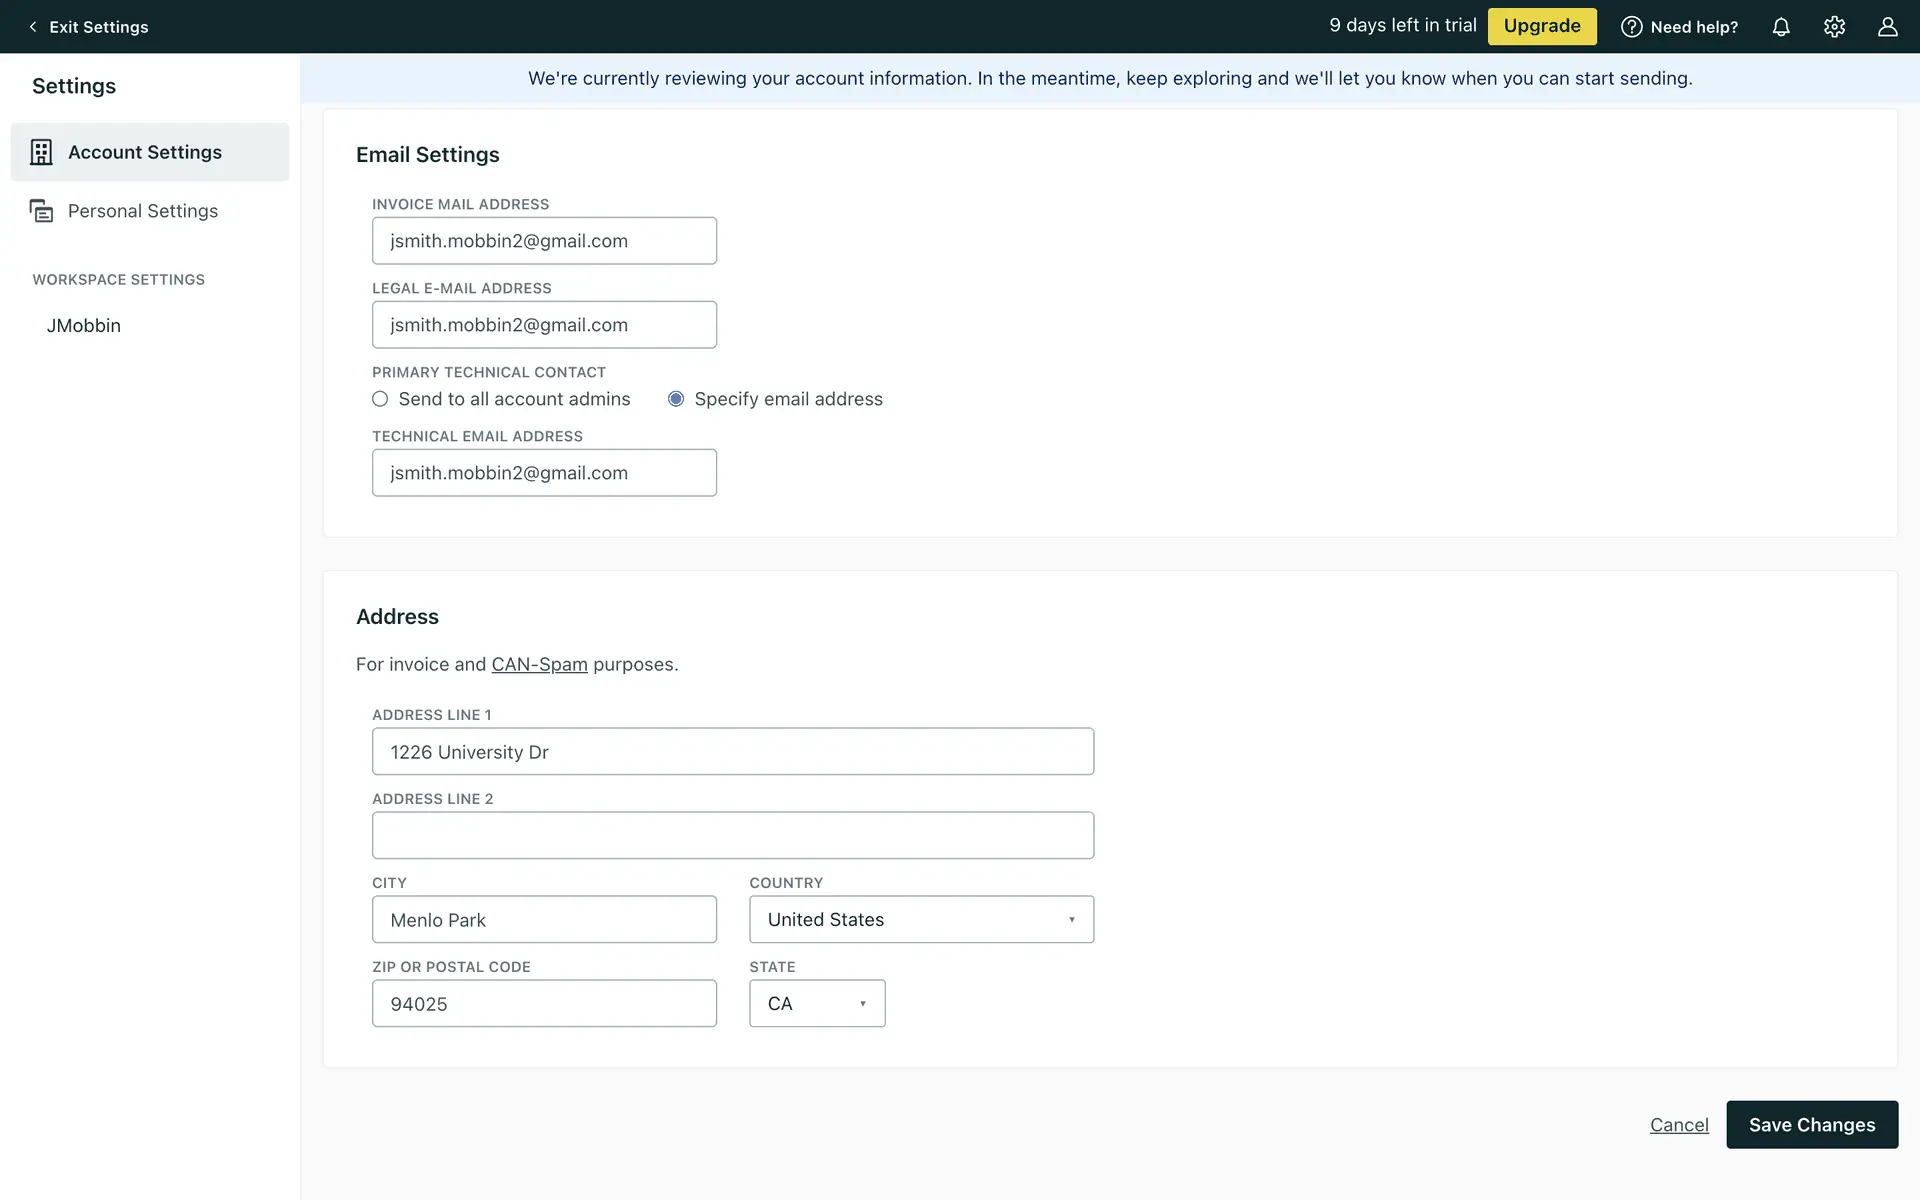
Task: Click the Exit Settings back arrow
Action: [x=33, y=27]
